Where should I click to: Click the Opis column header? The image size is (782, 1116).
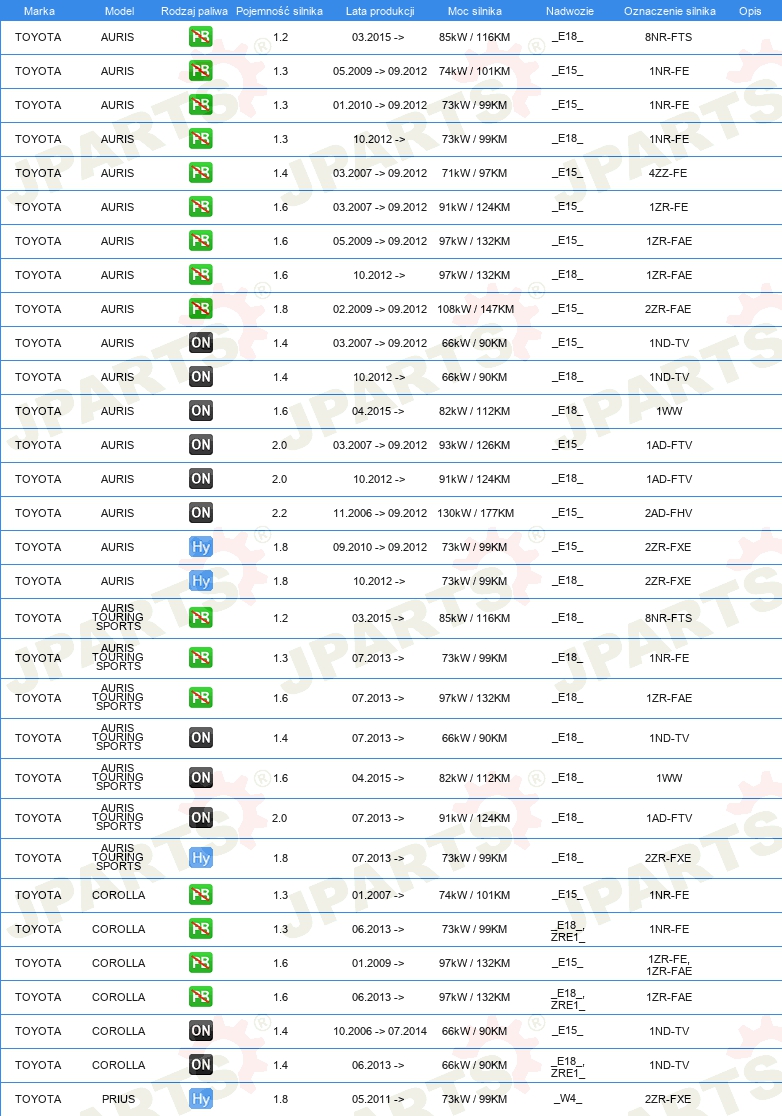pyautogui.click(x=750, y=11)
